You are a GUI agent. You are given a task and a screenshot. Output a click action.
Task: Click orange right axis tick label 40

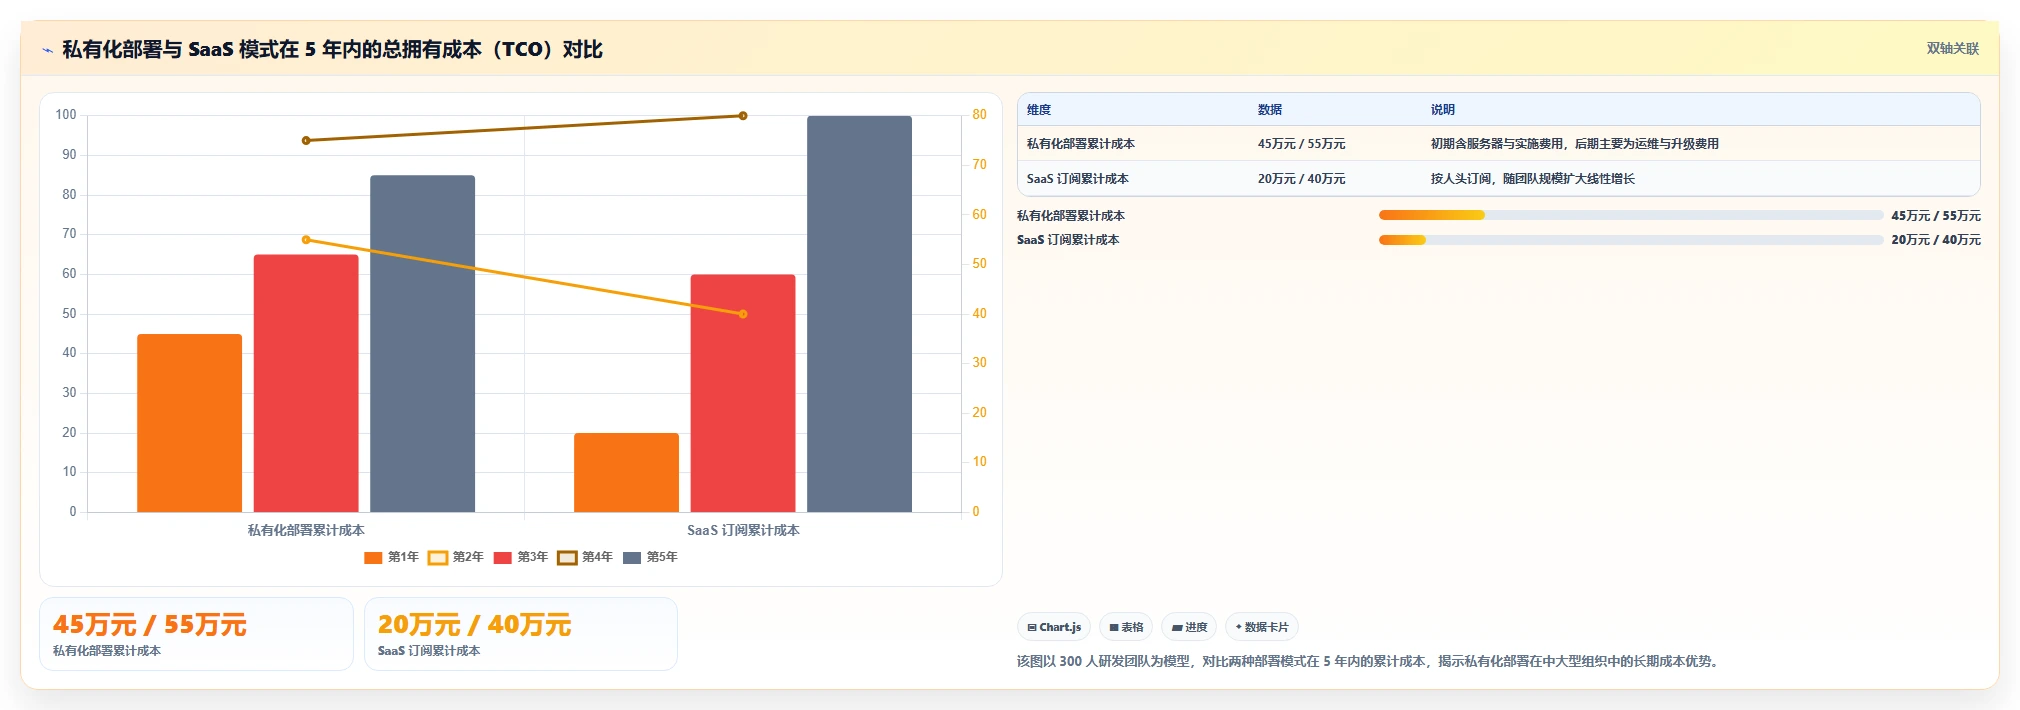click(980, 314)
